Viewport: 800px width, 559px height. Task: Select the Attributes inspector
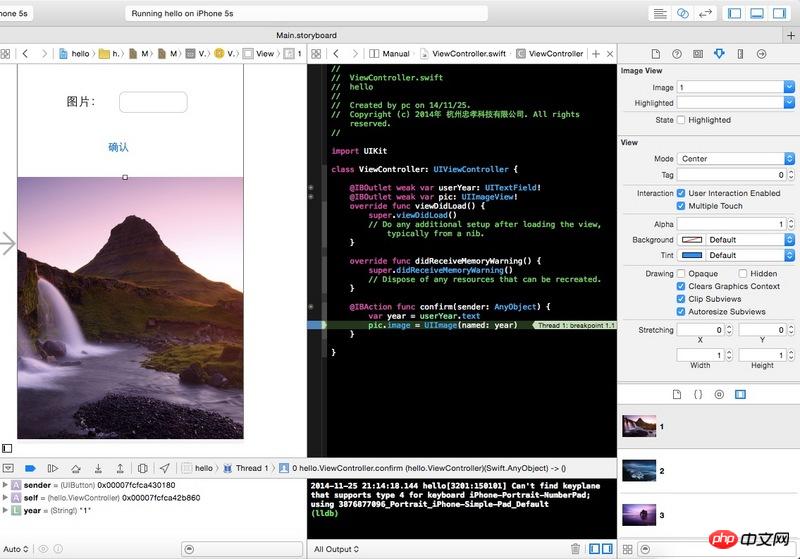point(719,54)
